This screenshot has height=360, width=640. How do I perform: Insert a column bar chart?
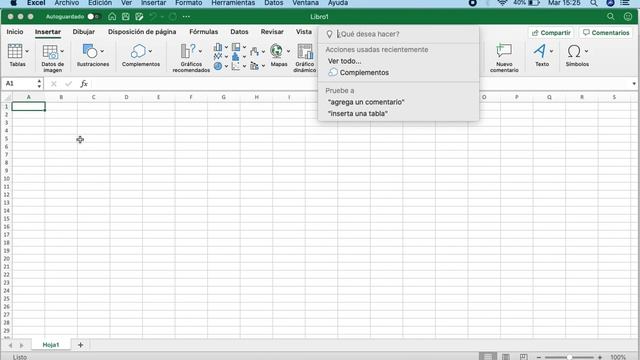(x=218, y=47)
